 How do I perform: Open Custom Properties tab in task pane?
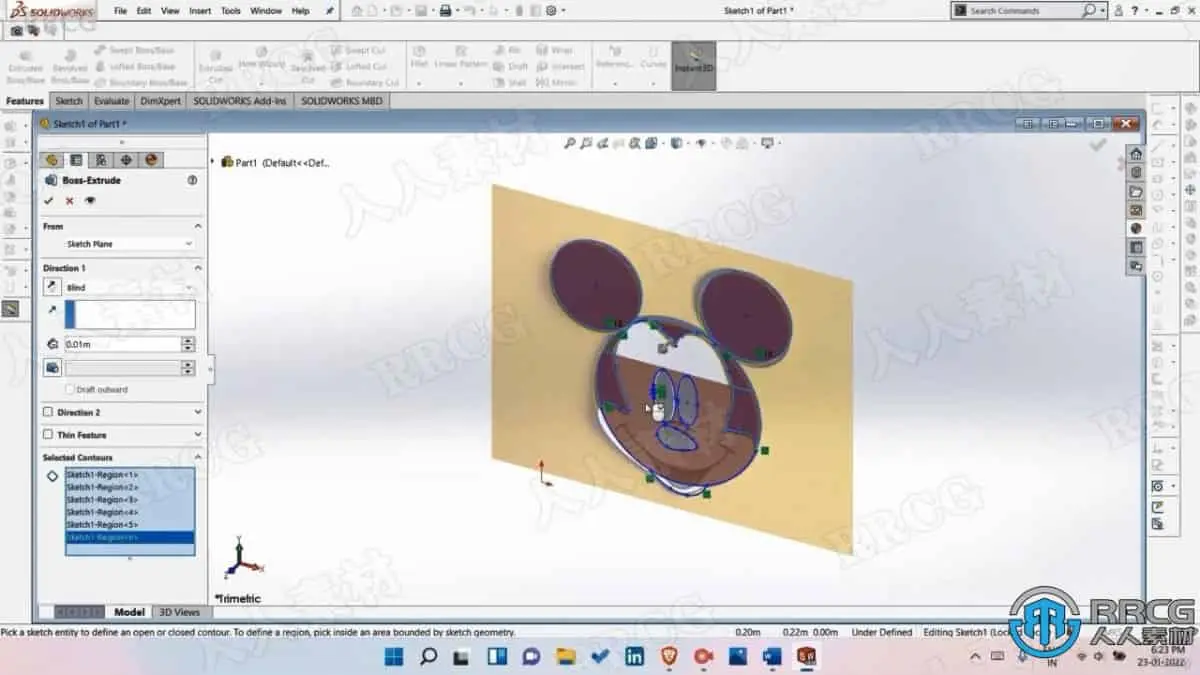pyautogui.click(x=1136, y=248)
